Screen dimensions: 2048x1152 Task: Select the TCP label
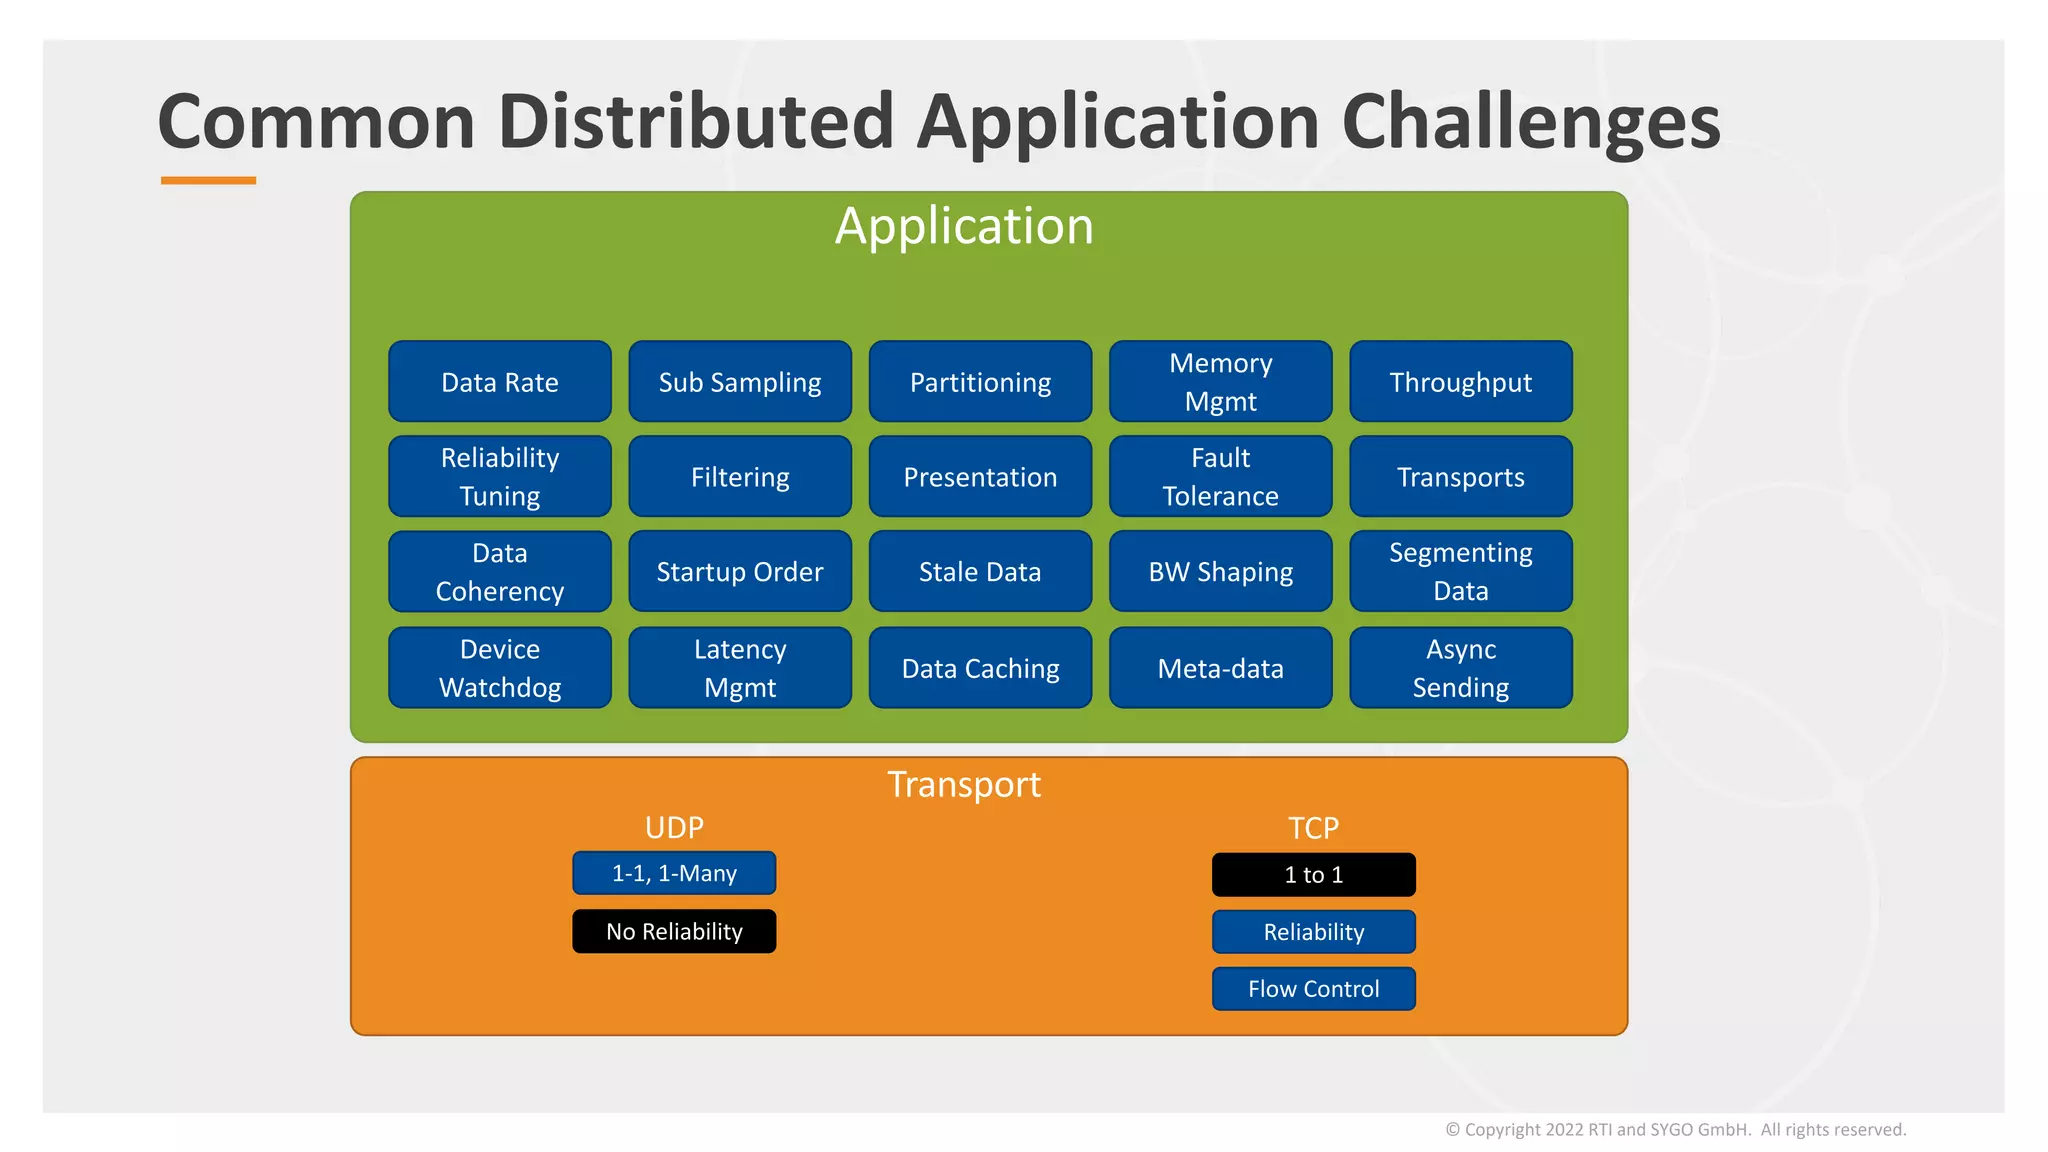tap(1314, 828)
